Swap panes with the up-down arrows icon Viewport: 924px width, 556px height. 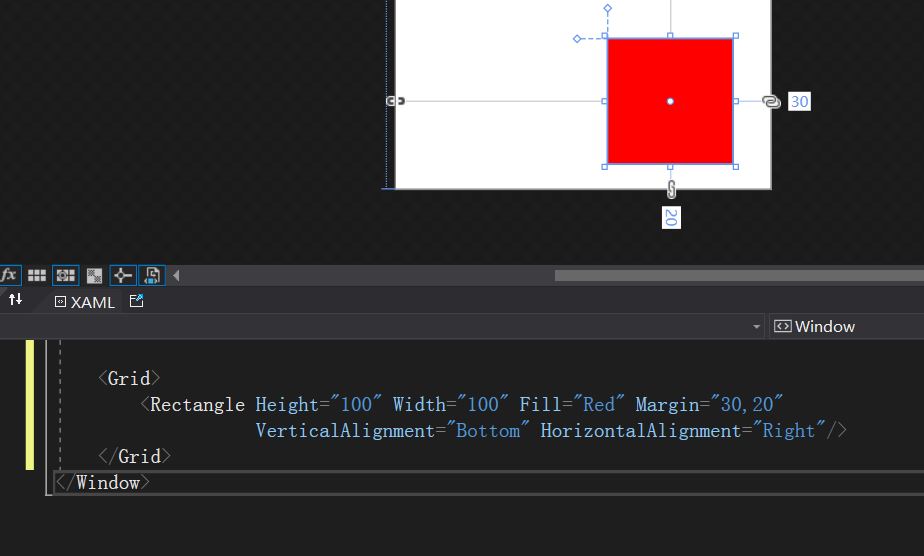click(15, 300)
